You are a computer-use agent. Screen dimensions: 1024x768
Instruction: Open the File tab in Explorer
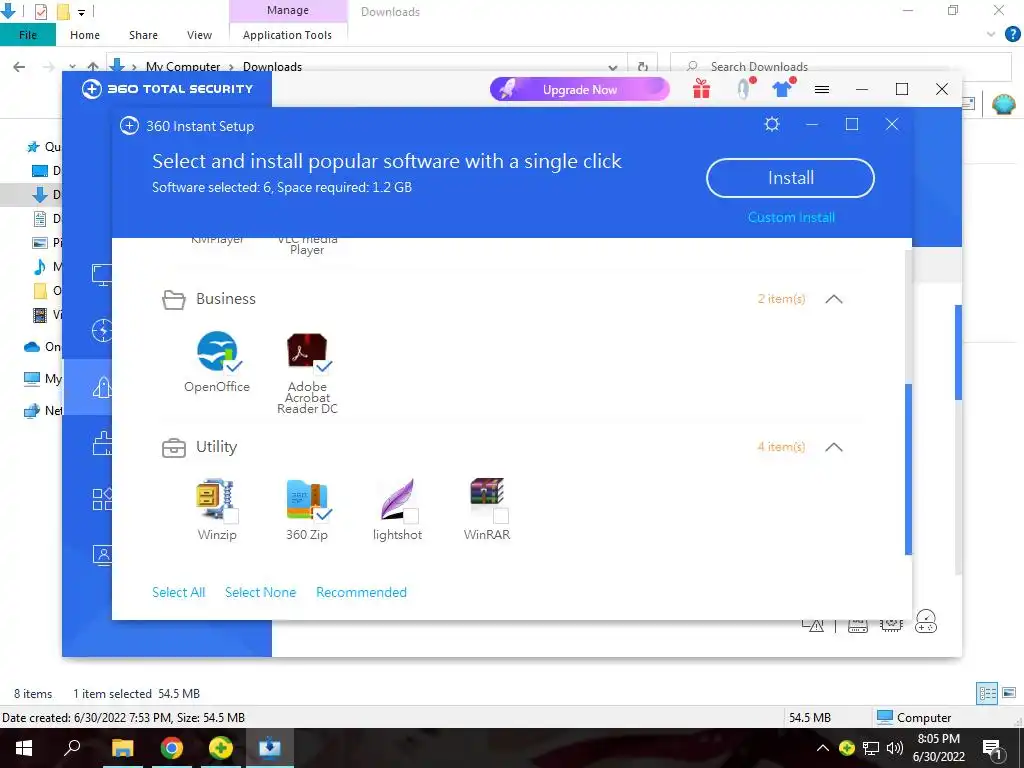coord(27,35)
